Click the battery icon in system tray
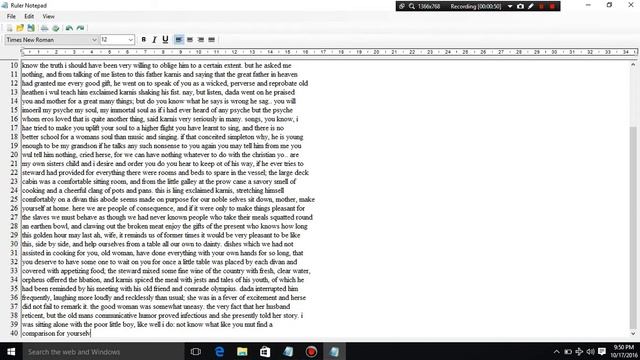 tap(568, 351)
